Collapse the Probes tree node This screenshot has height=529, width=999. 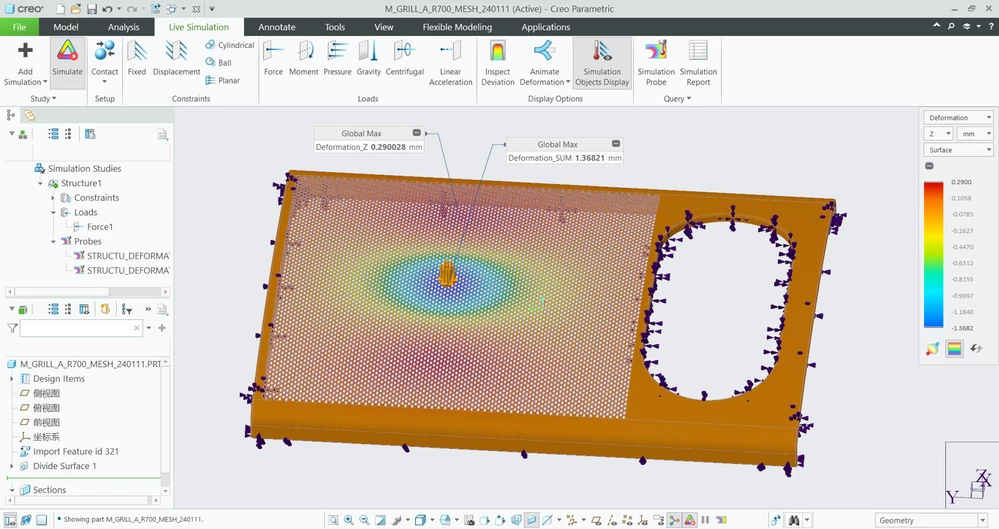click(x=53, y=242)
